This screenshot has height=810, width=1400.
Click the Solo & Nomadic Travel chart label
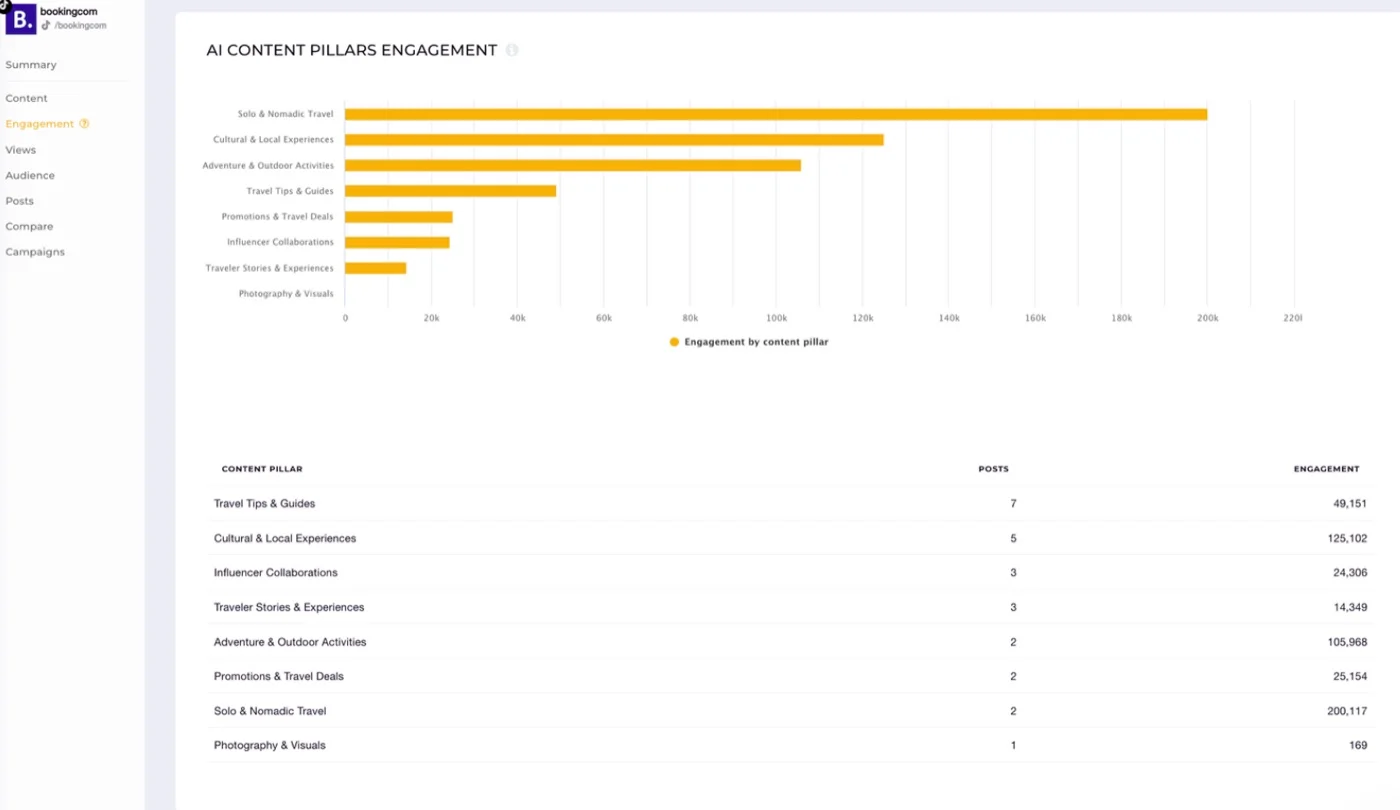click(286, 114)
